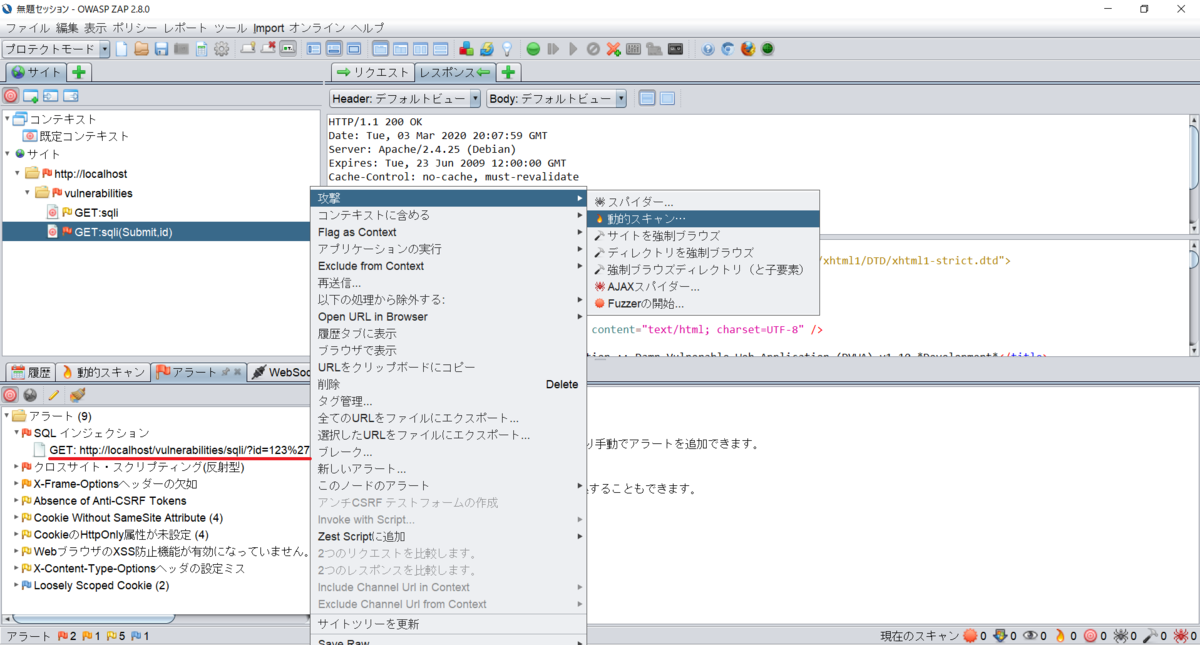Screen dimensions: 1200x645
Task: Click the X-Frame-Options alert row
Action: [x=115, y=483]
